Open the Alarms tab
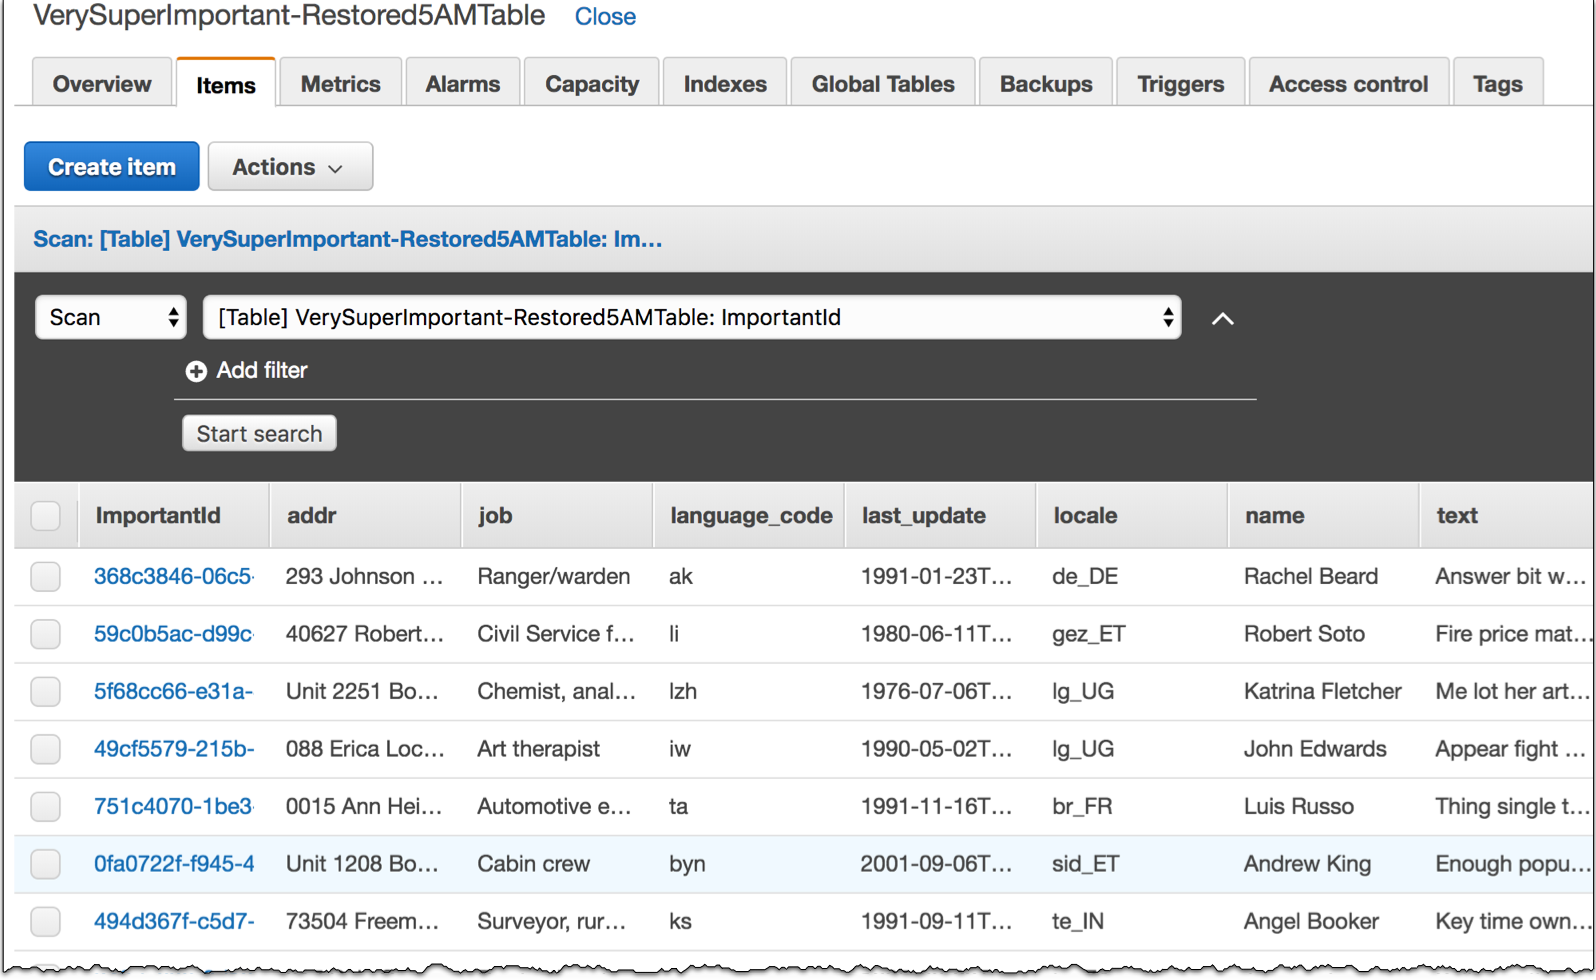1596x980 pixels. point(463,84)
